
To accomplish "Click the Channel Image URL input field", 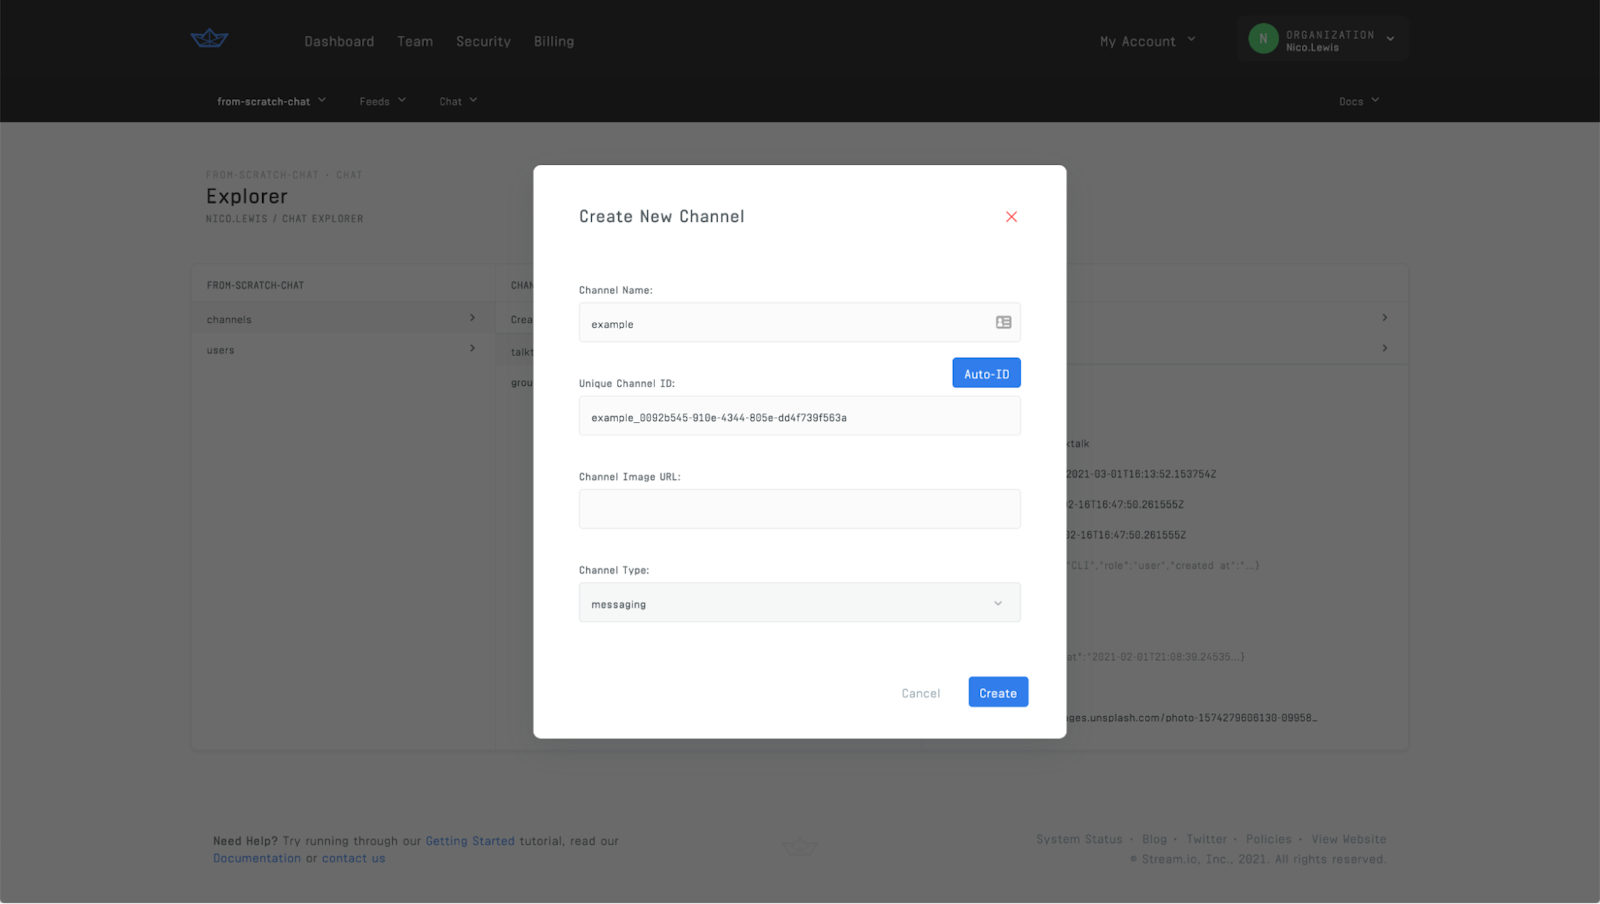I will [x=799, y=508].
